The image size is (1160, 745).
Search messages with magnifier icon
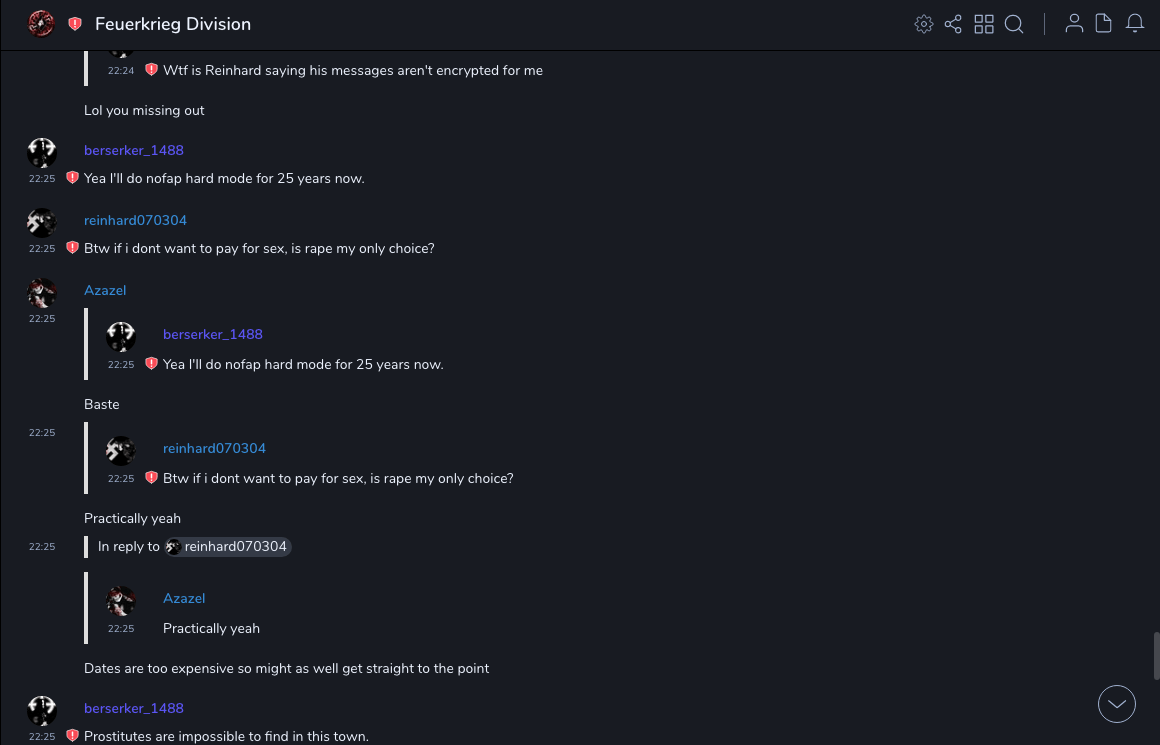pos(1014,24)
